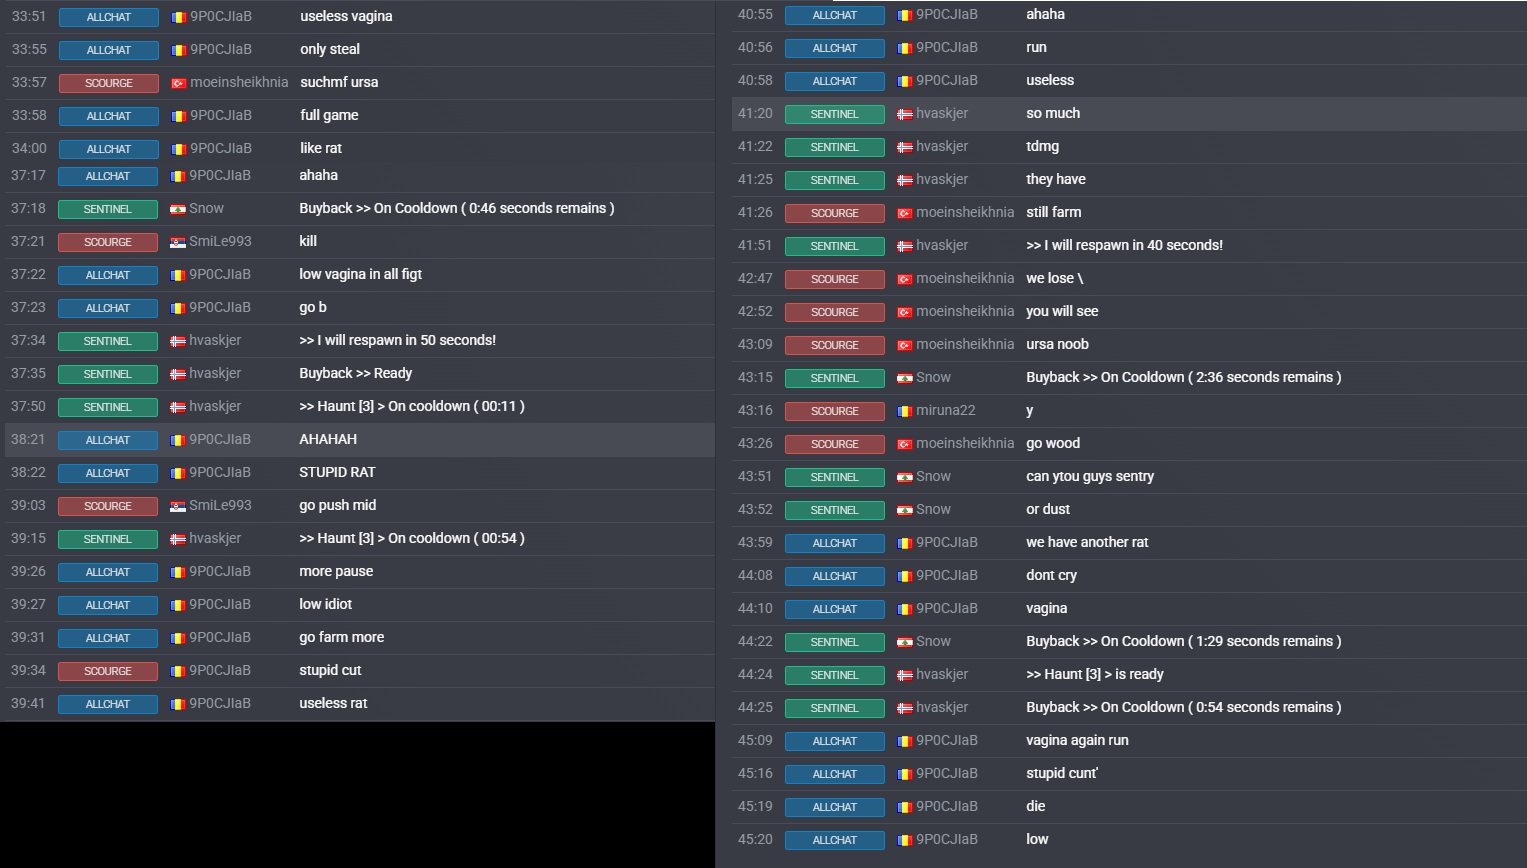Open player name miruna22
This screenshot has height=868, width=1527.
click(945, 410)
